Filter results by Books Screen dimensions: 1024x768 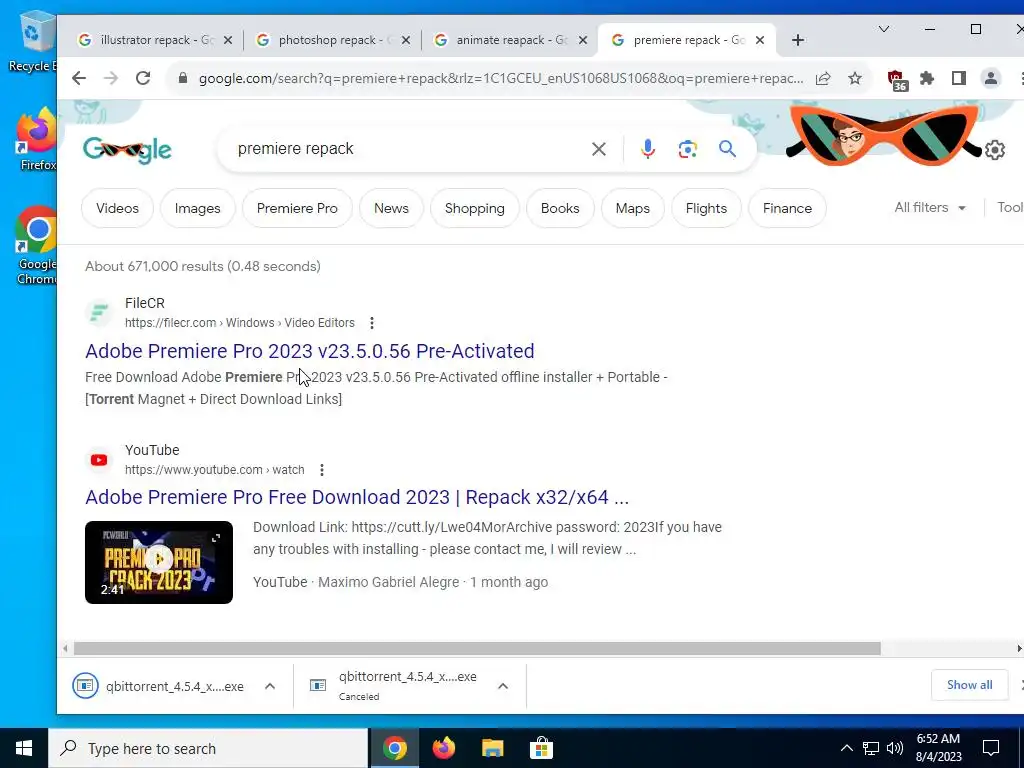tap(560, 208)
